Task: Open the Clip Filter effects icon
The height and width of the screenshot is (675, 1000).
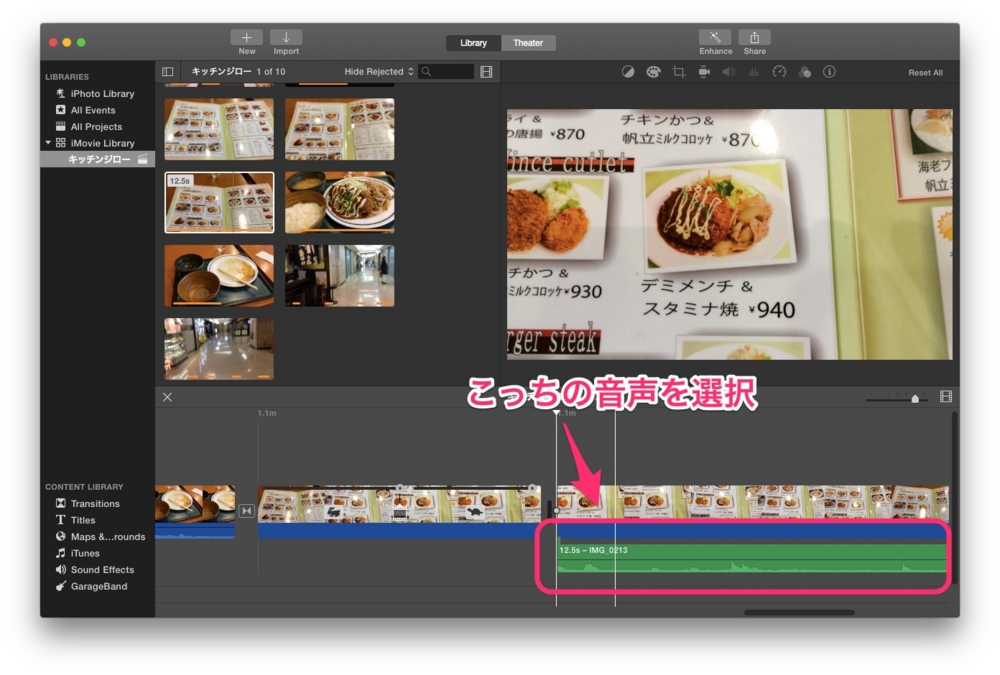Action: [x=806, y=71]
